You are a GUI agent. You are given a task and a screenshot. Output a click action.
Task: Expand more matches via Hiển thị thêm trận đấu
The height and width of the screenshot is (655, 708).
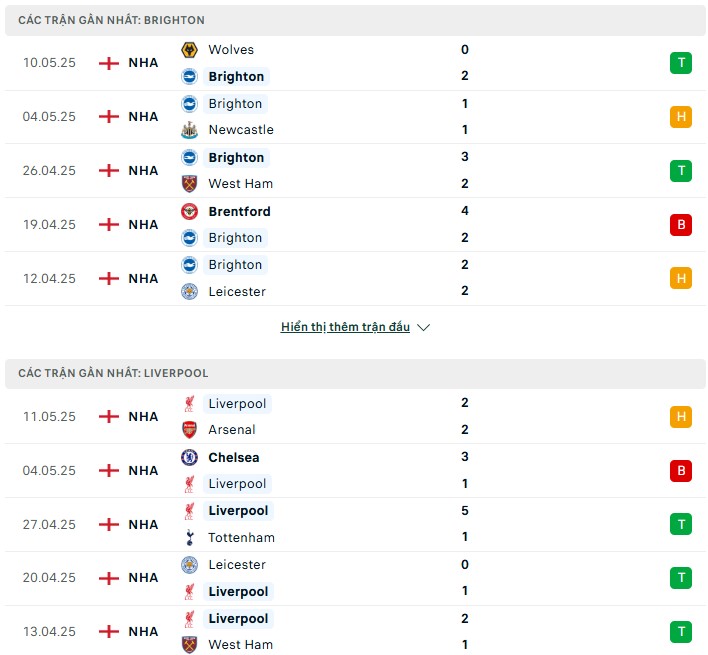coord(345,327)
